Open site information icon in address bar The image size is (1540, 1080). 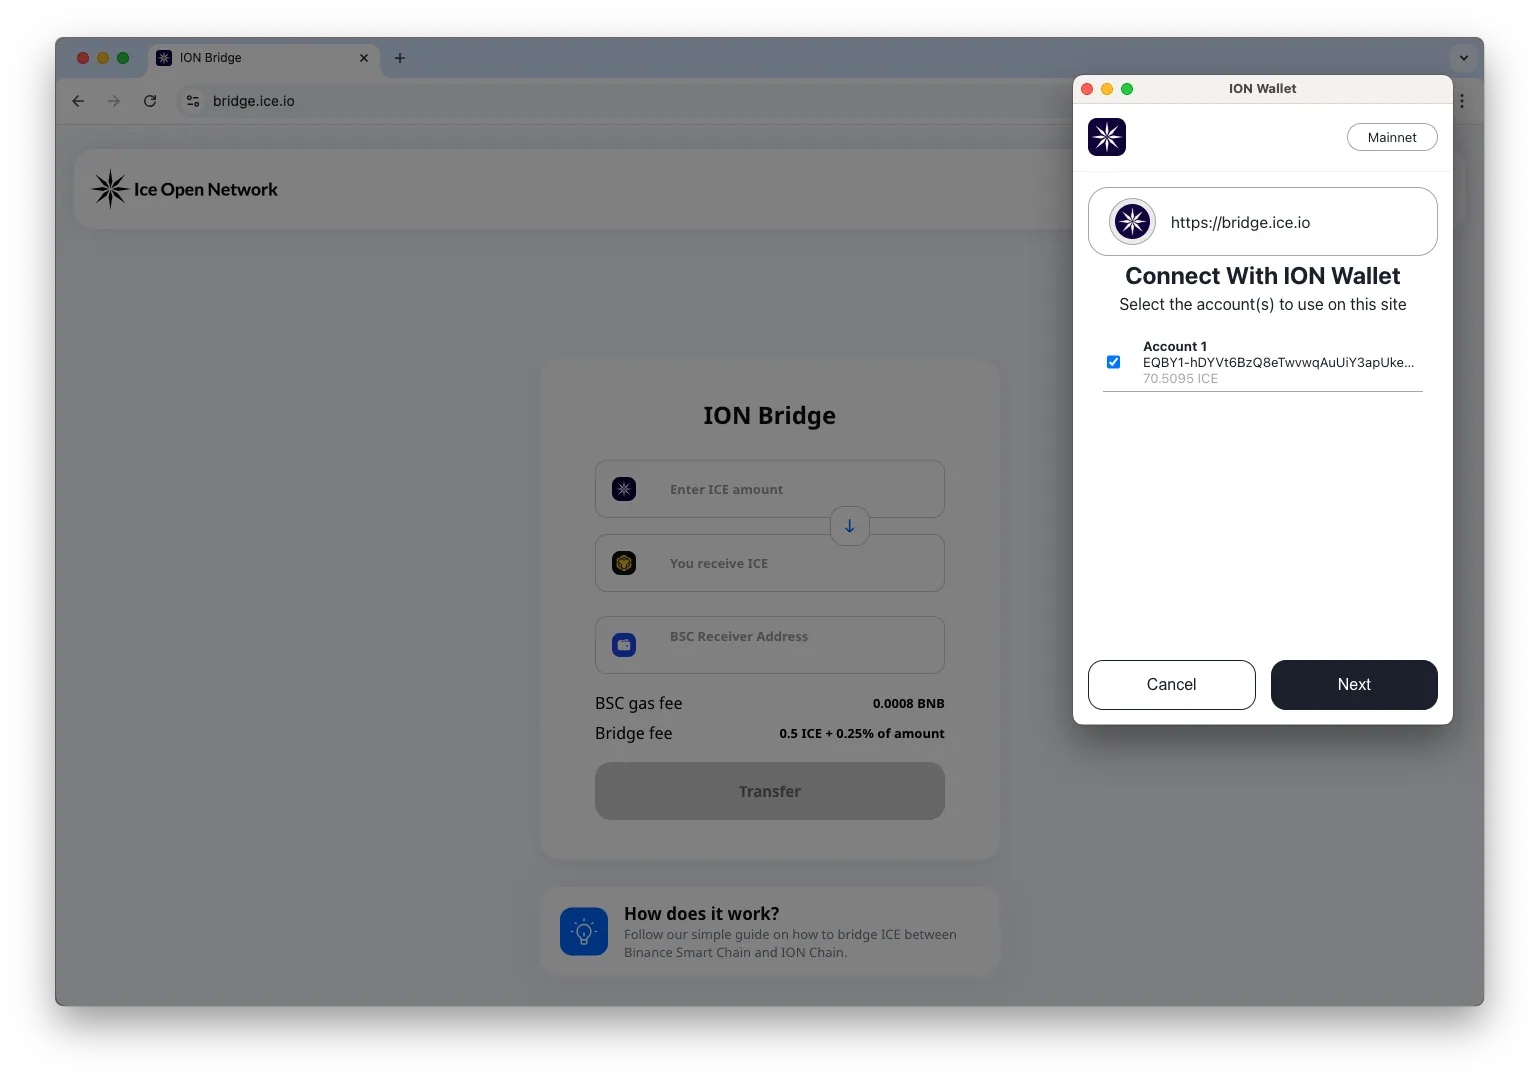point(193,101)
